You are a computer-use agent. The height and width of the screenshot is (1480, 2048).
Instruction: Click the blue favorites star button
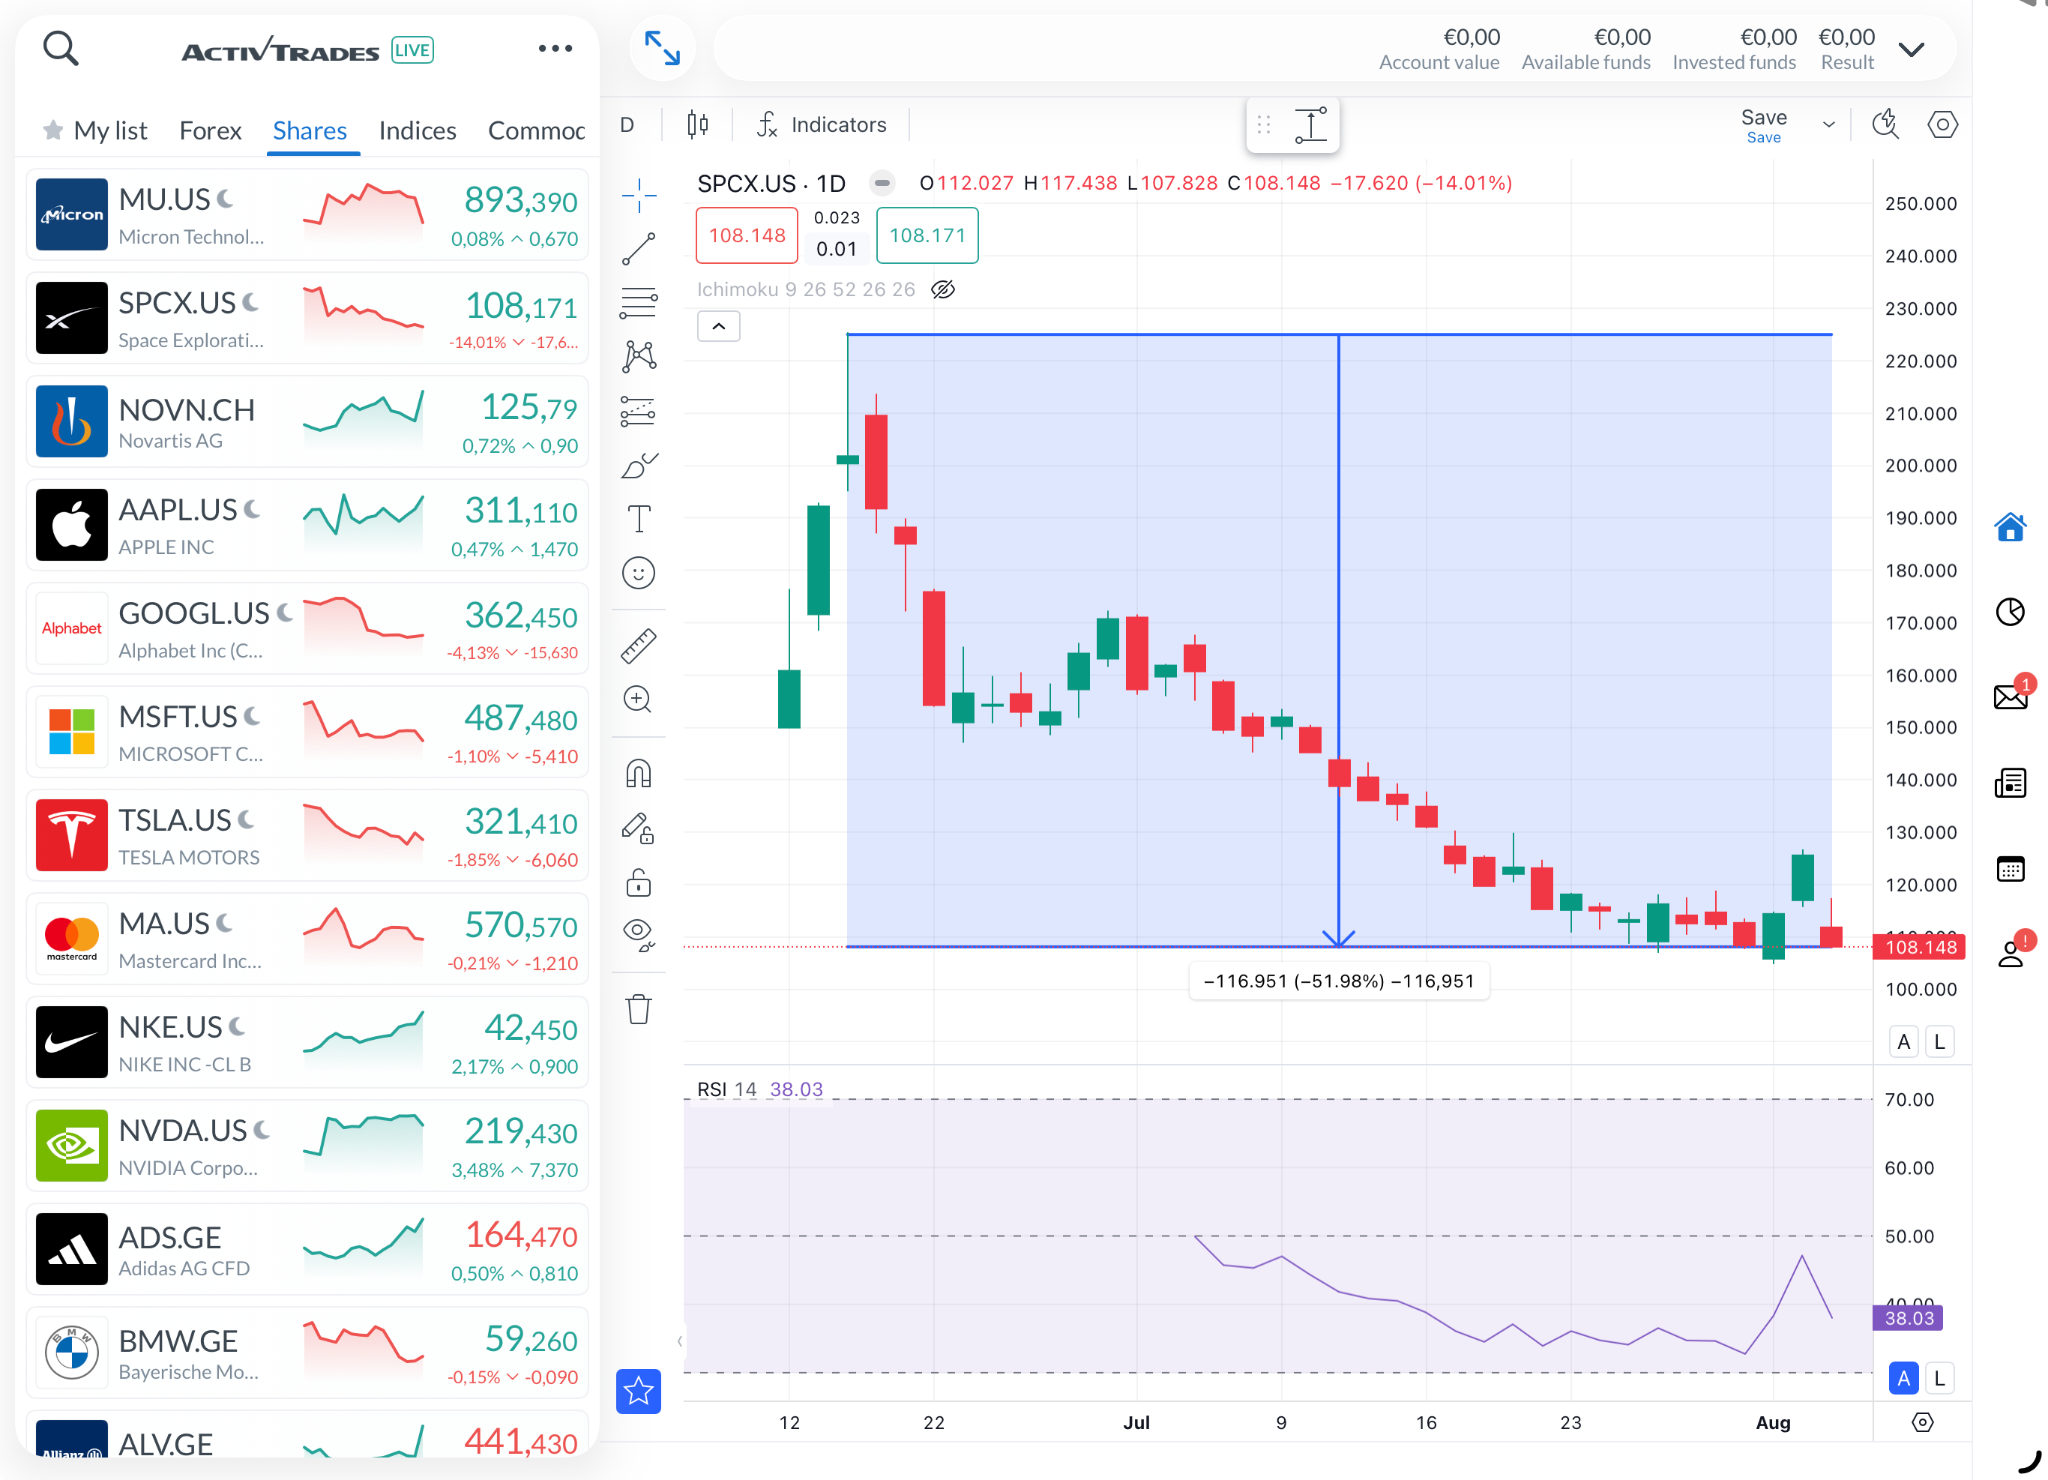click(x=639, y=1391)
